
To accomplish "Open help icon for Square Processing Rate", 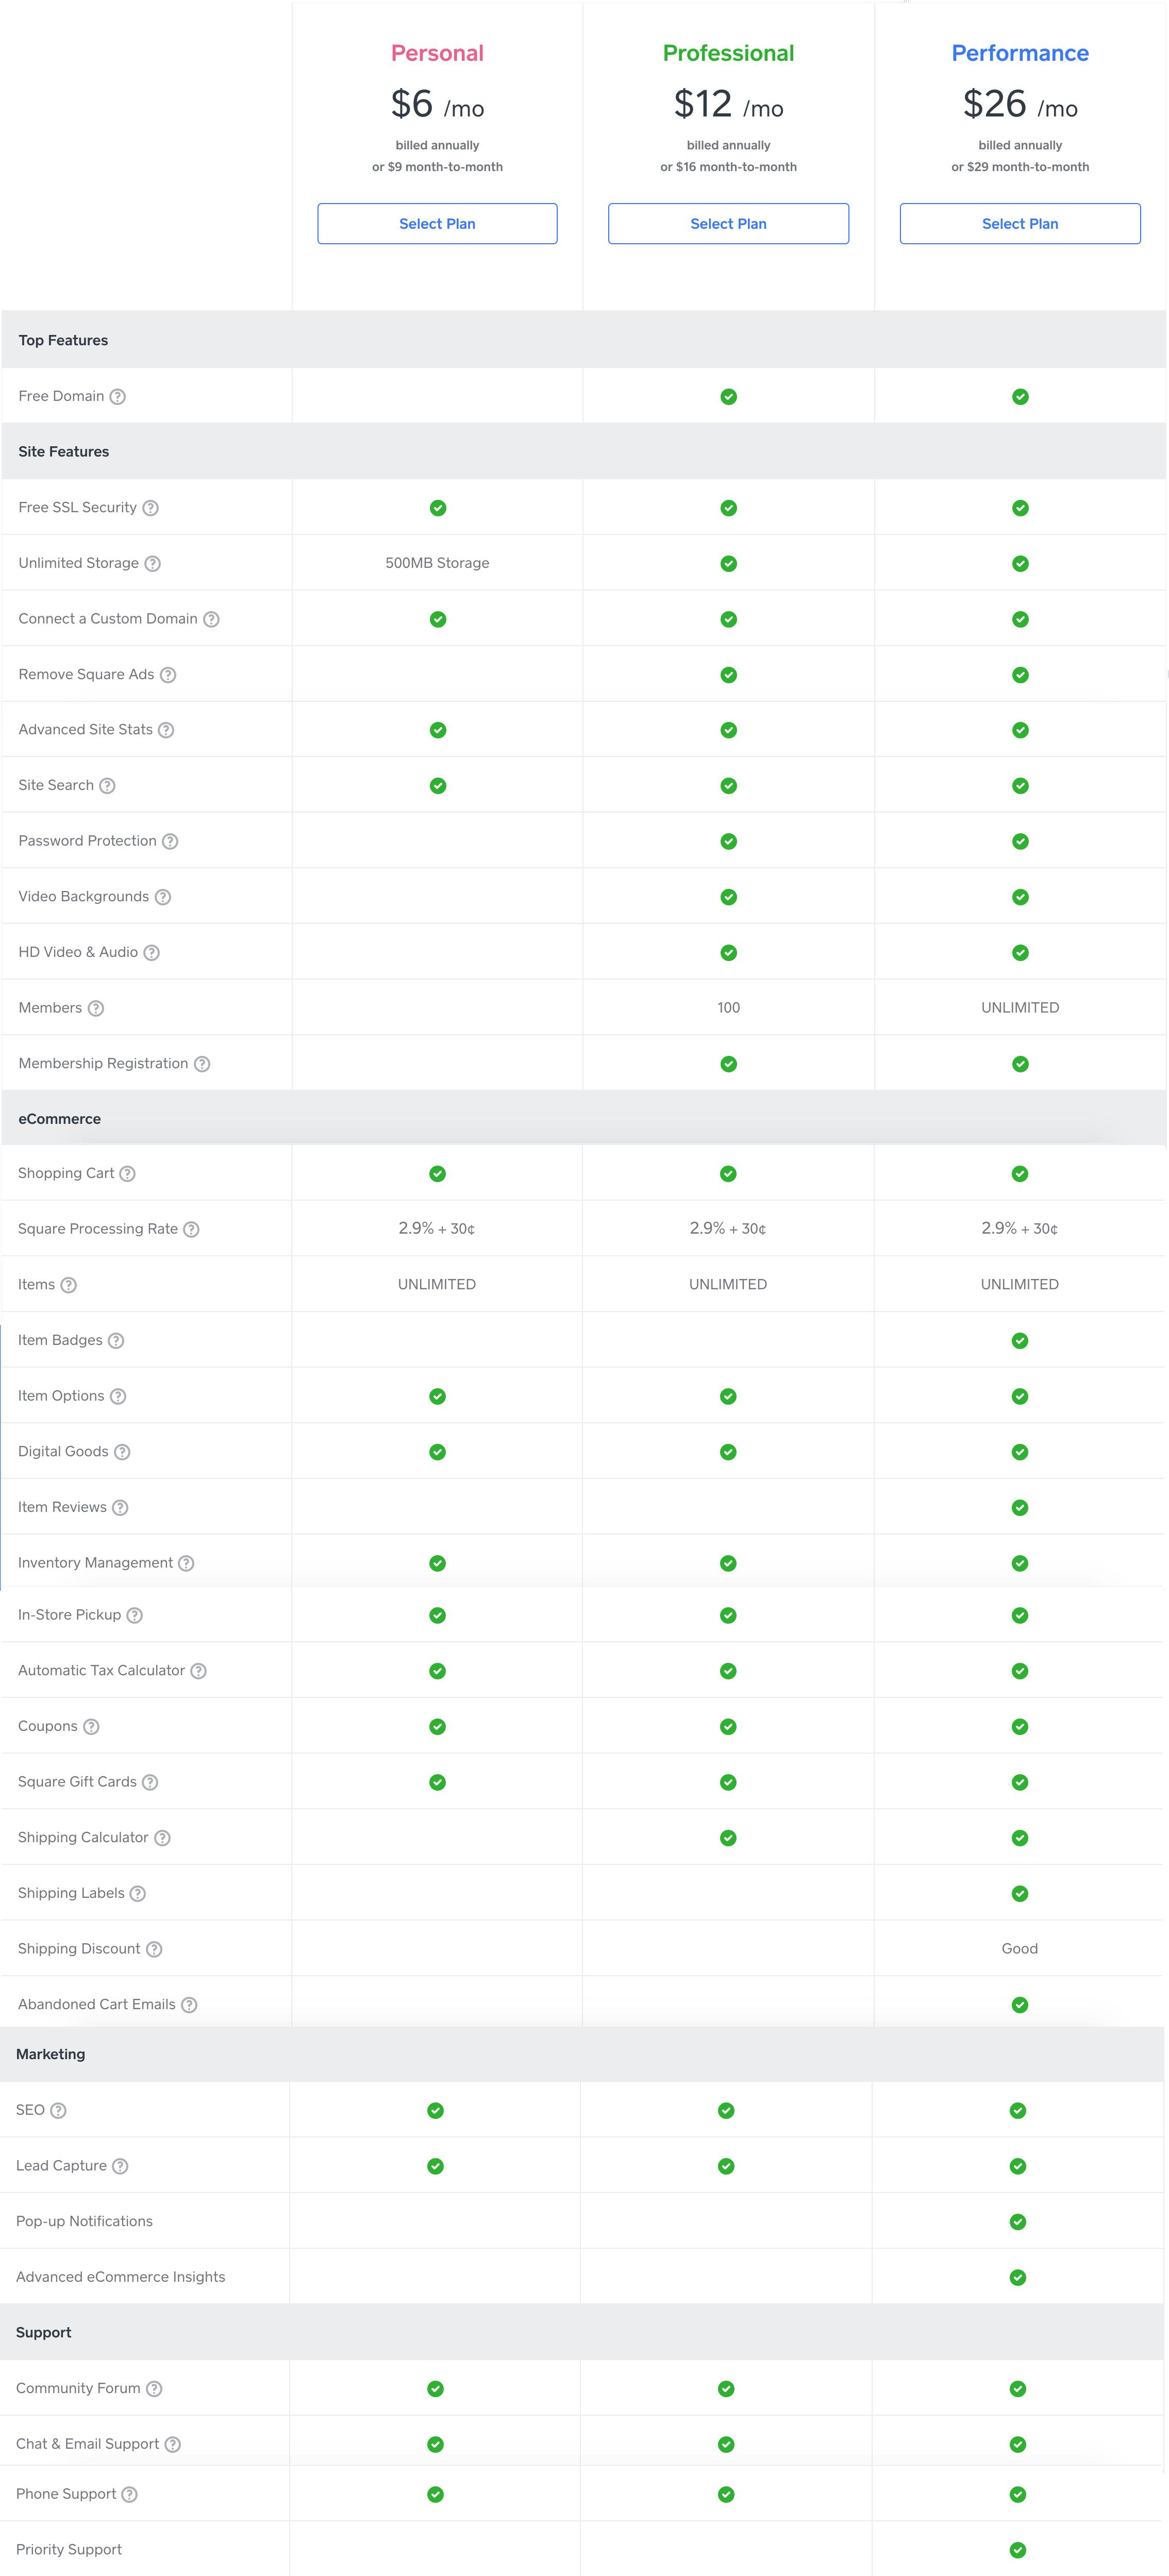I will click(x=191, y=1229).
